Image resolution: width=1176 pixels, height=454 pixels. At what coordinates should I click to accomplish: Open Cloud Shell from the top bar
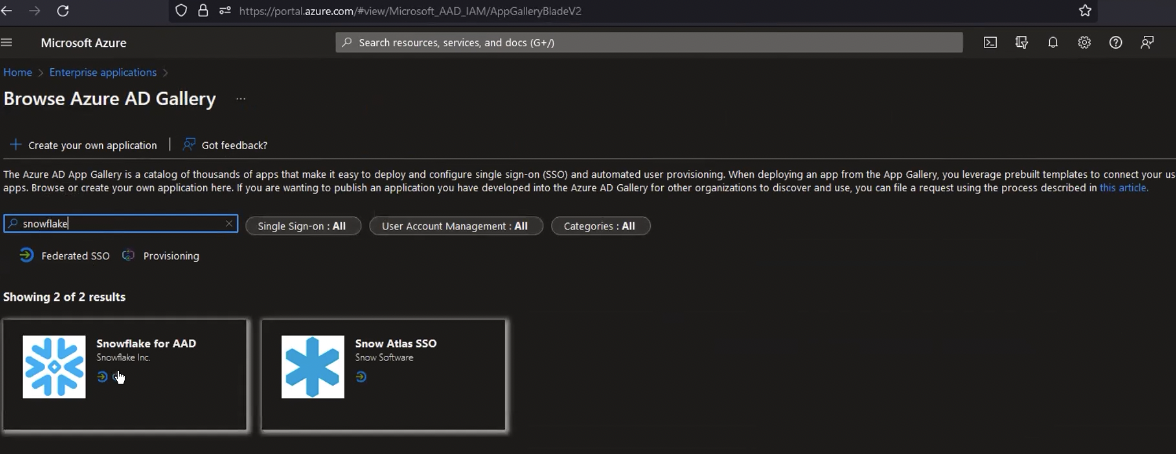990,43
